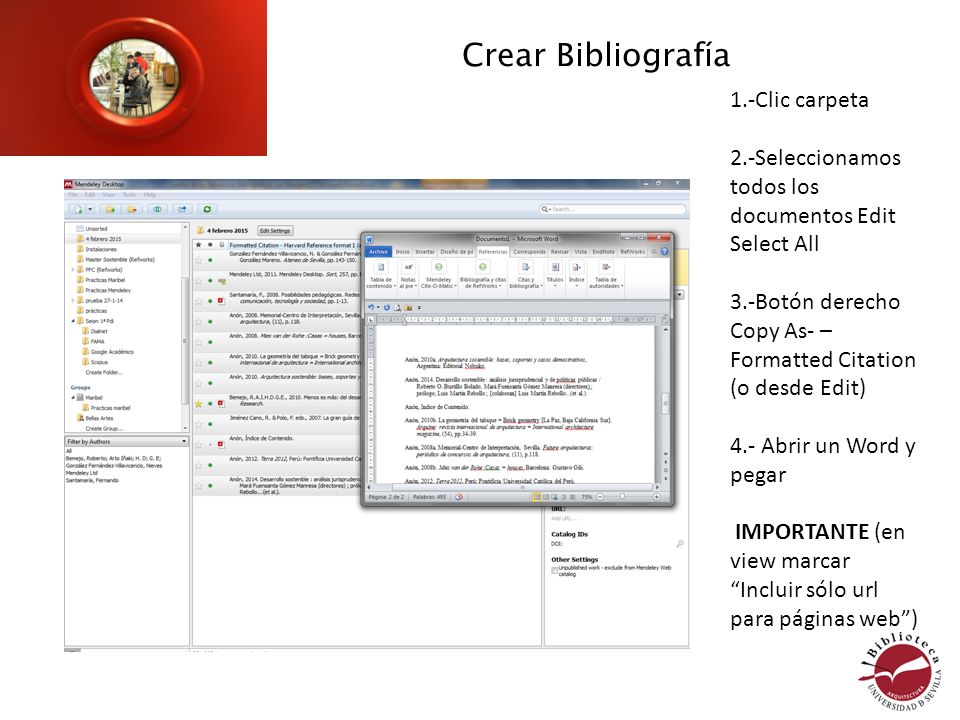
Task: Toggle read status dot for Mendeley Ltd row
Action: [x=211, y=281]
